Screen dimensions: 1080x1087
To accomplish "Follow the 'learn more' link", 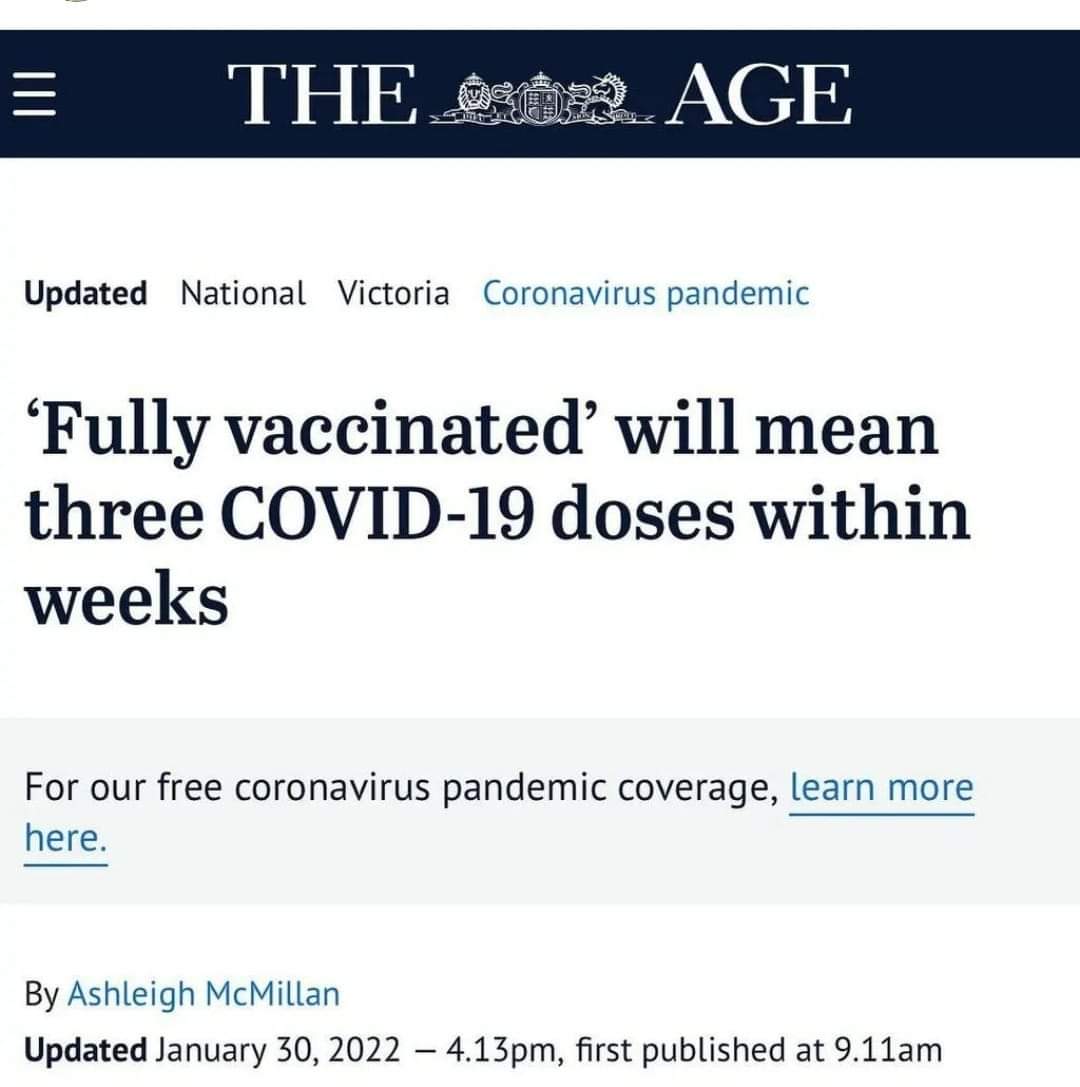I will click(x=881, y=787).
